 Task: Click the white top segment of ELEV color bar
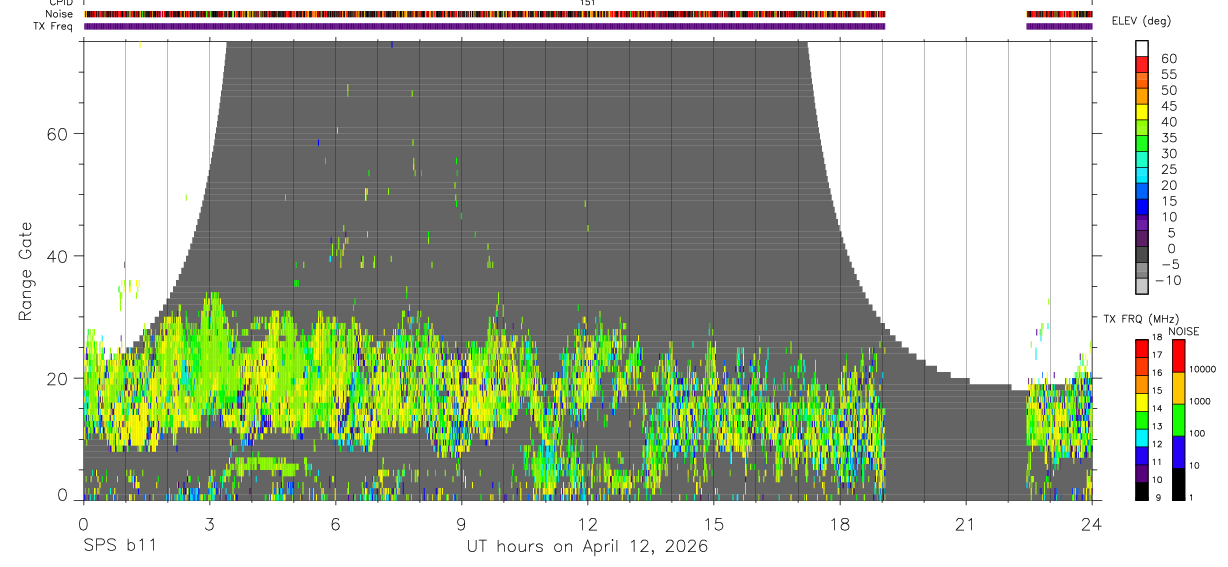point(1142,49)
